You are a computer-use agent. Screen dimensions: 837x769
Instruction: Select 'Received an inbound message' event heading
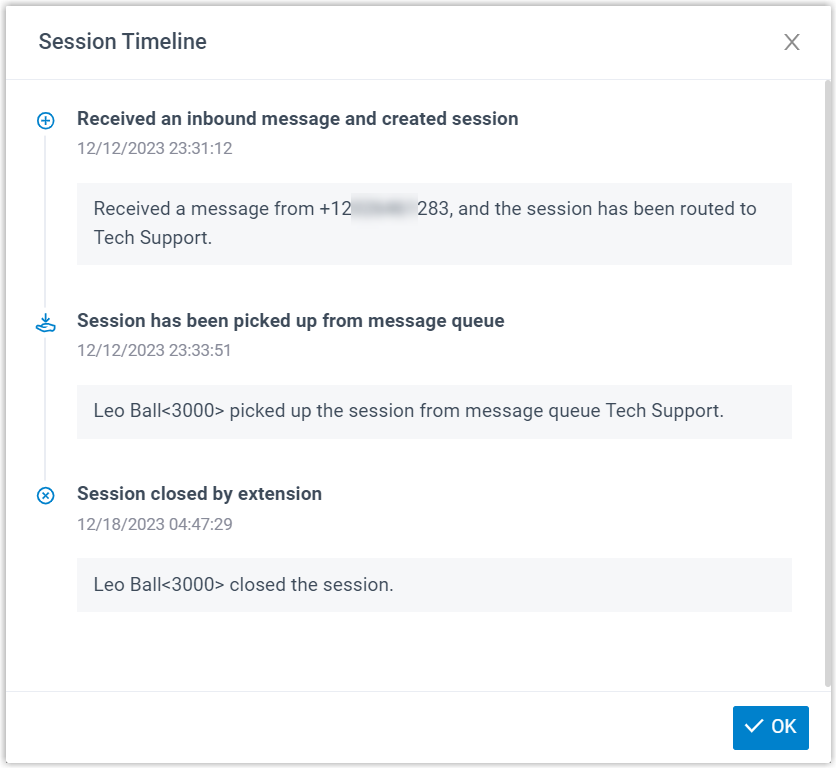click(x=297, y=119)
